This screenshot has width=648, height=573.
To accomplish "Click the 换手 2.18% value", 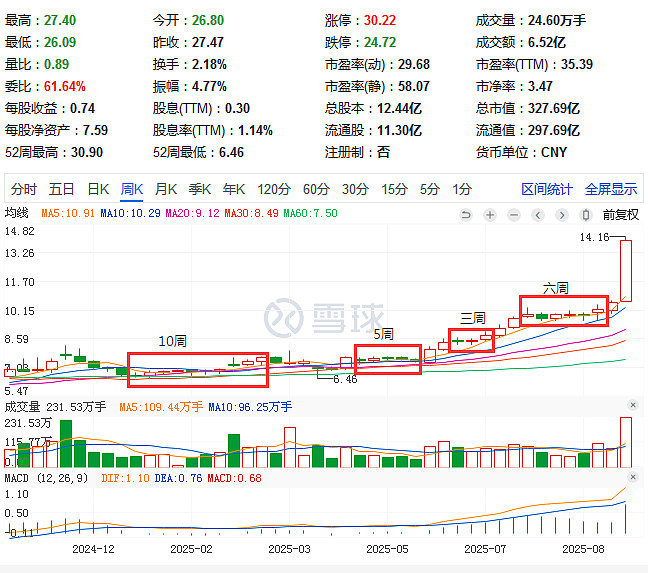I will tap(209, 64).
